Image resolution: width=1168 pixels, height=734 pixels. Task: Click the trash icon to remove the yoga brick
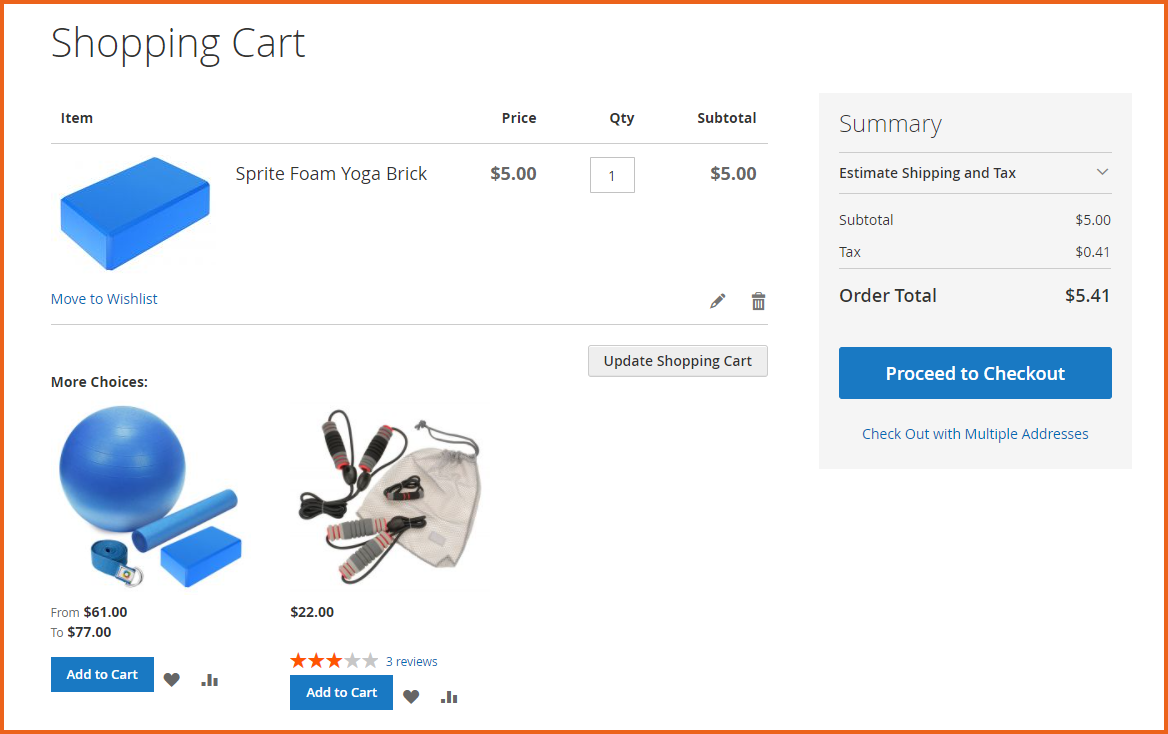pos(758,300)
